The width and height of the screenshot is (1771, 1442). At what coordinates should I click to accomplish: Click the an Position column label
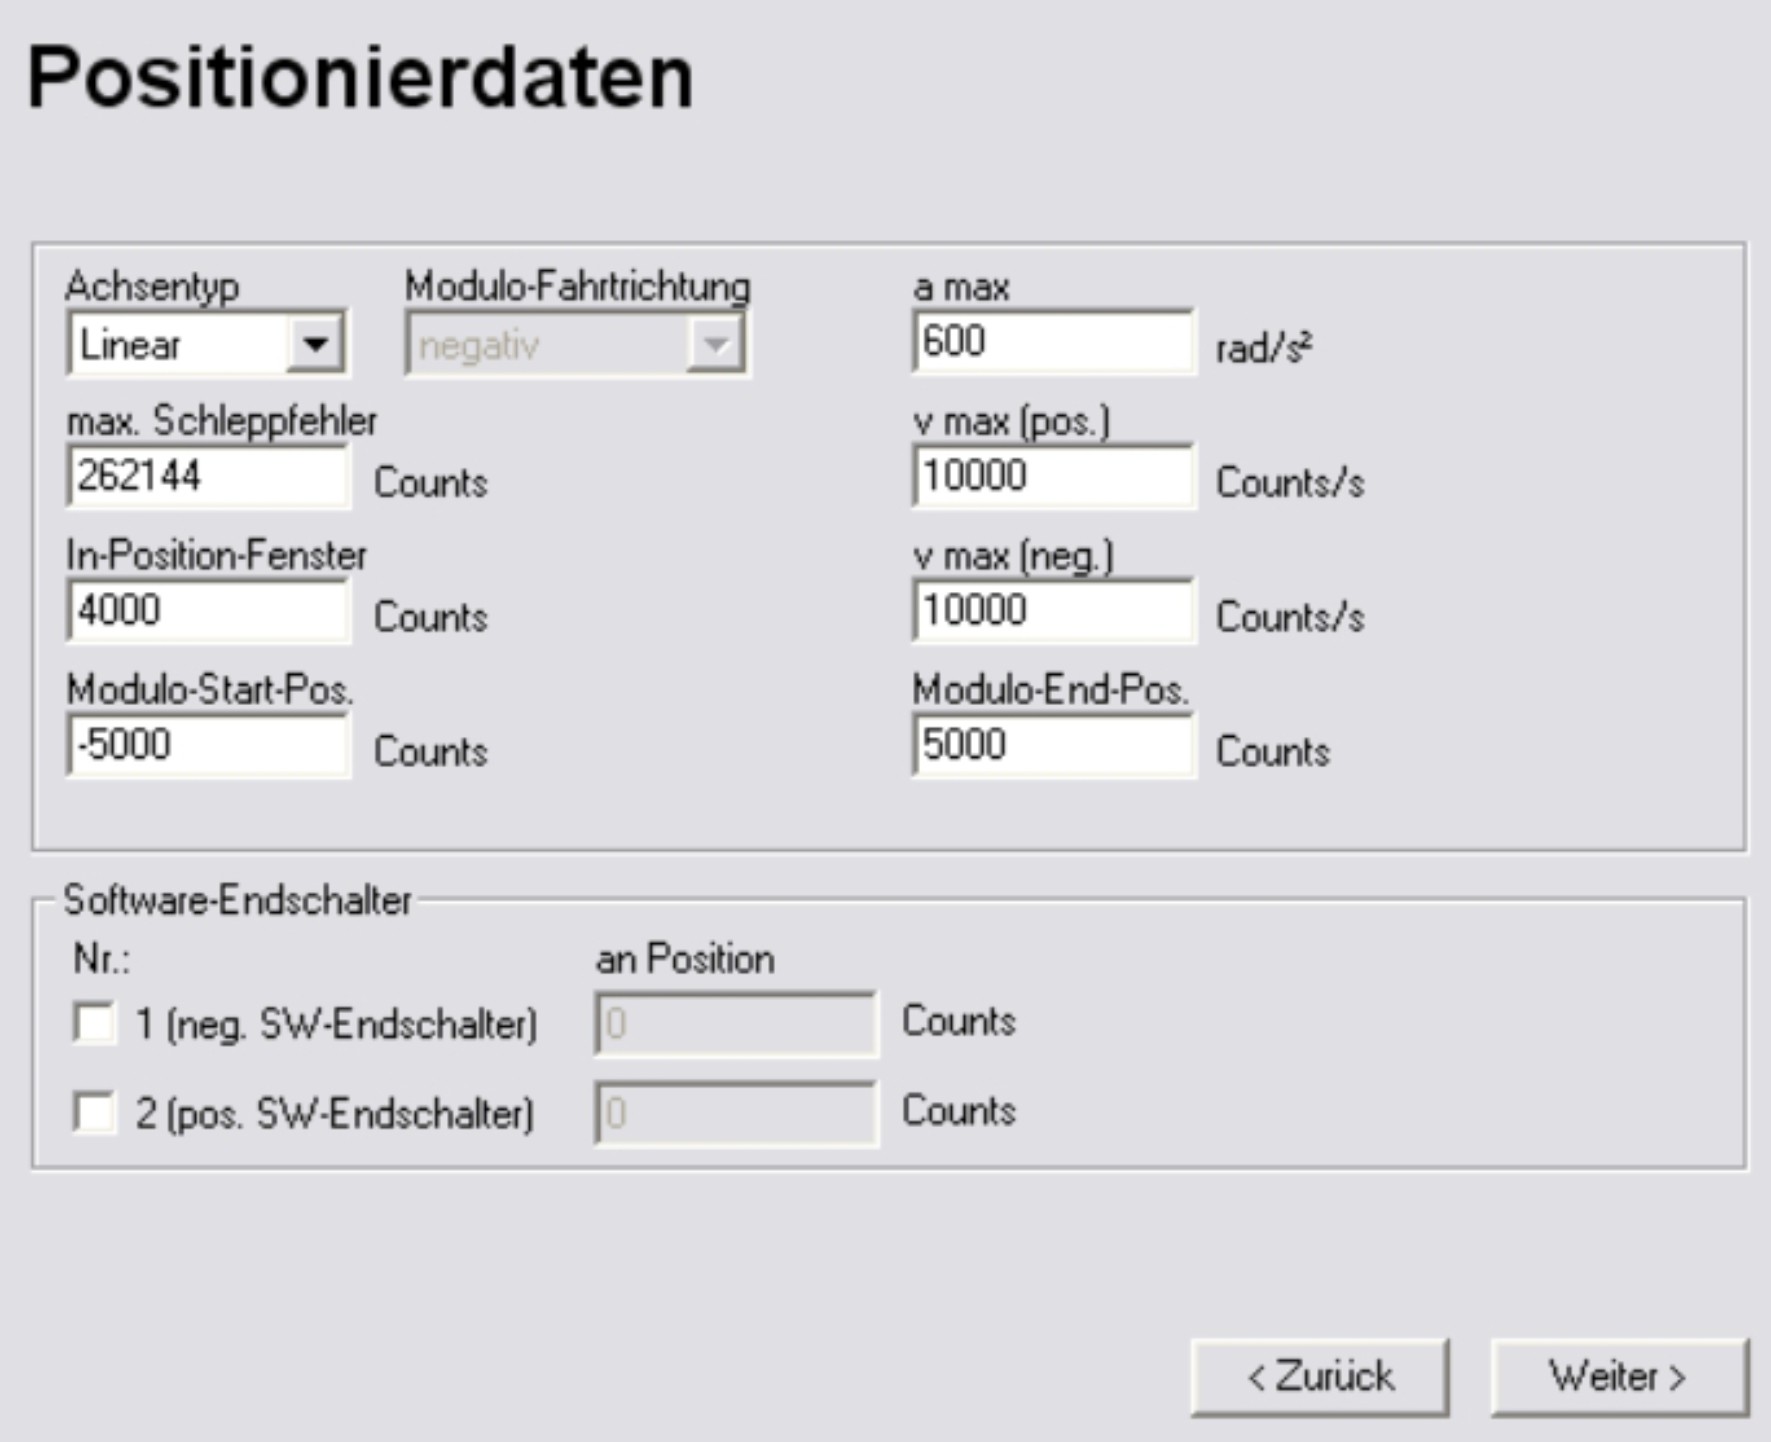click(684, 959)
